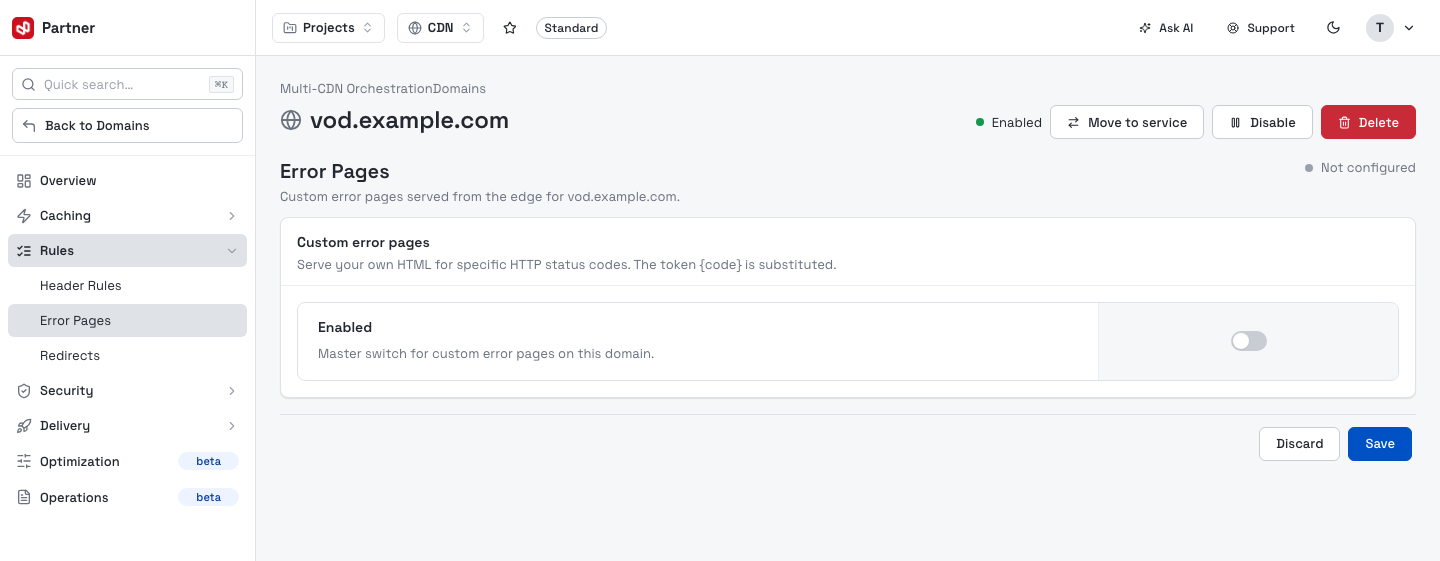This screenshot has width=1440, height=561.
Task: Expand the Delivery section chevron
Action: click(232, 426)
